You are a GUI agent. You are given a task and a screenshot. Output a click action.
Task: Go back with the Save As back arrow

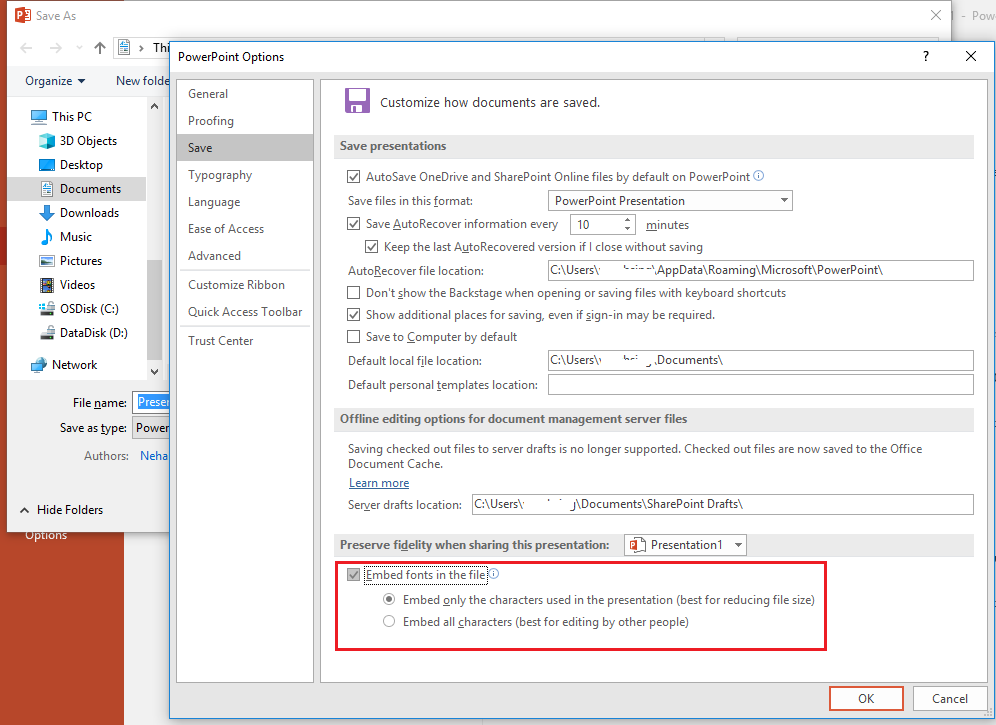[26, 48]
